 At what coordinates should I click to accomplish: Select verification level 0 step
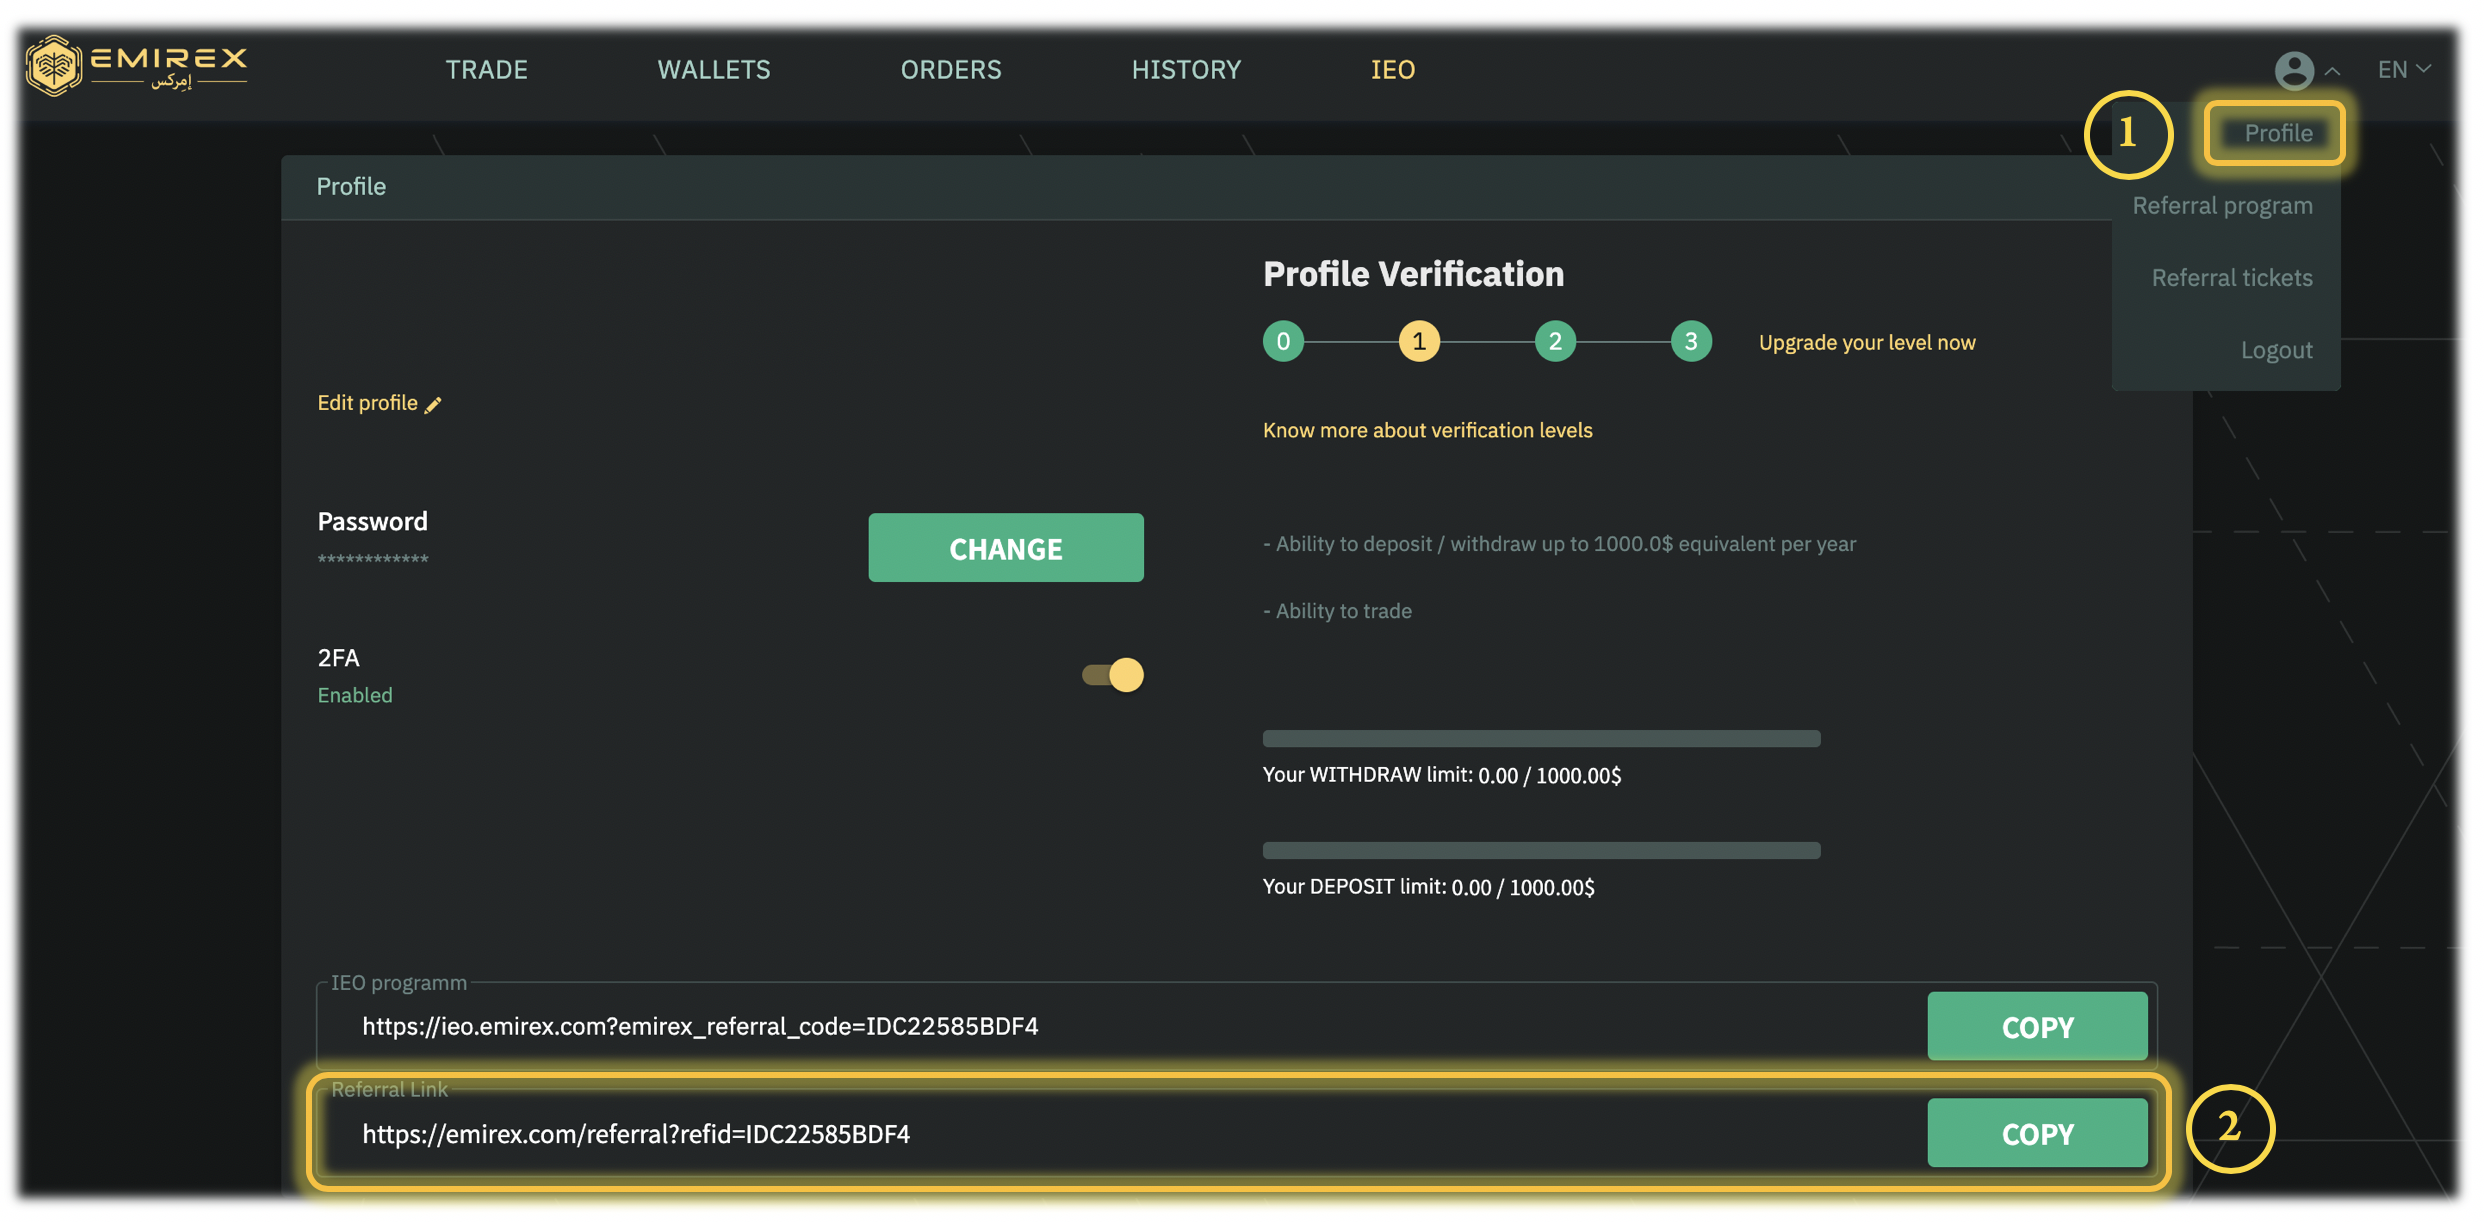pyautogui.click(x=1283, y=342)
